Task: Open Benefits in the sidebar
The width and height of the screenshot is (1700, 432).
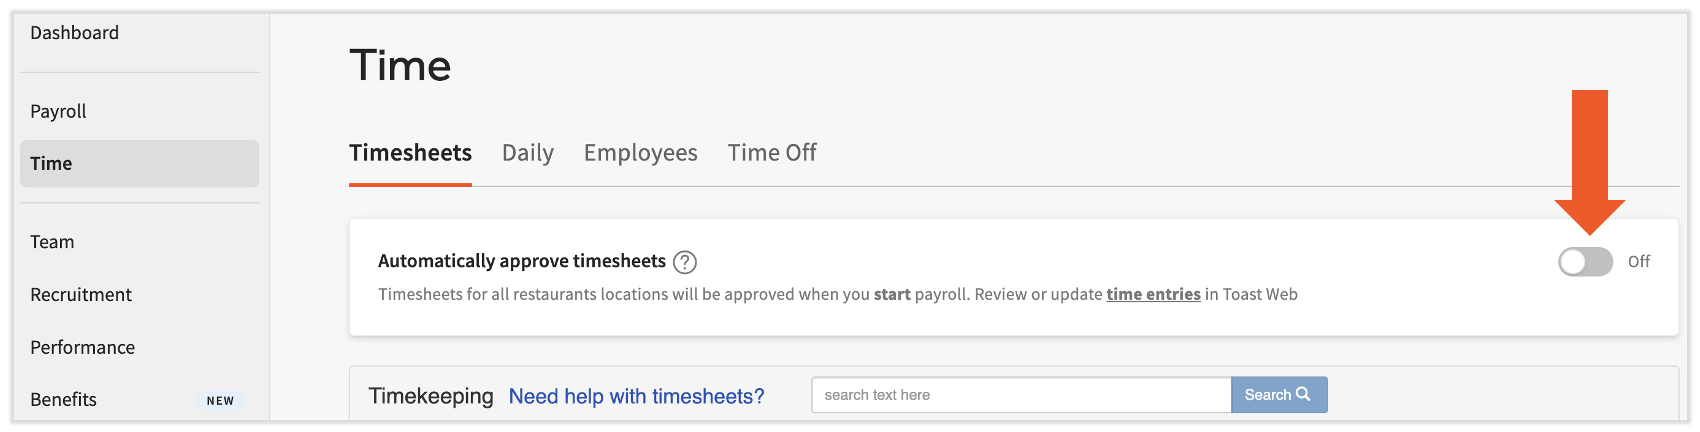Action: [64, 400]
